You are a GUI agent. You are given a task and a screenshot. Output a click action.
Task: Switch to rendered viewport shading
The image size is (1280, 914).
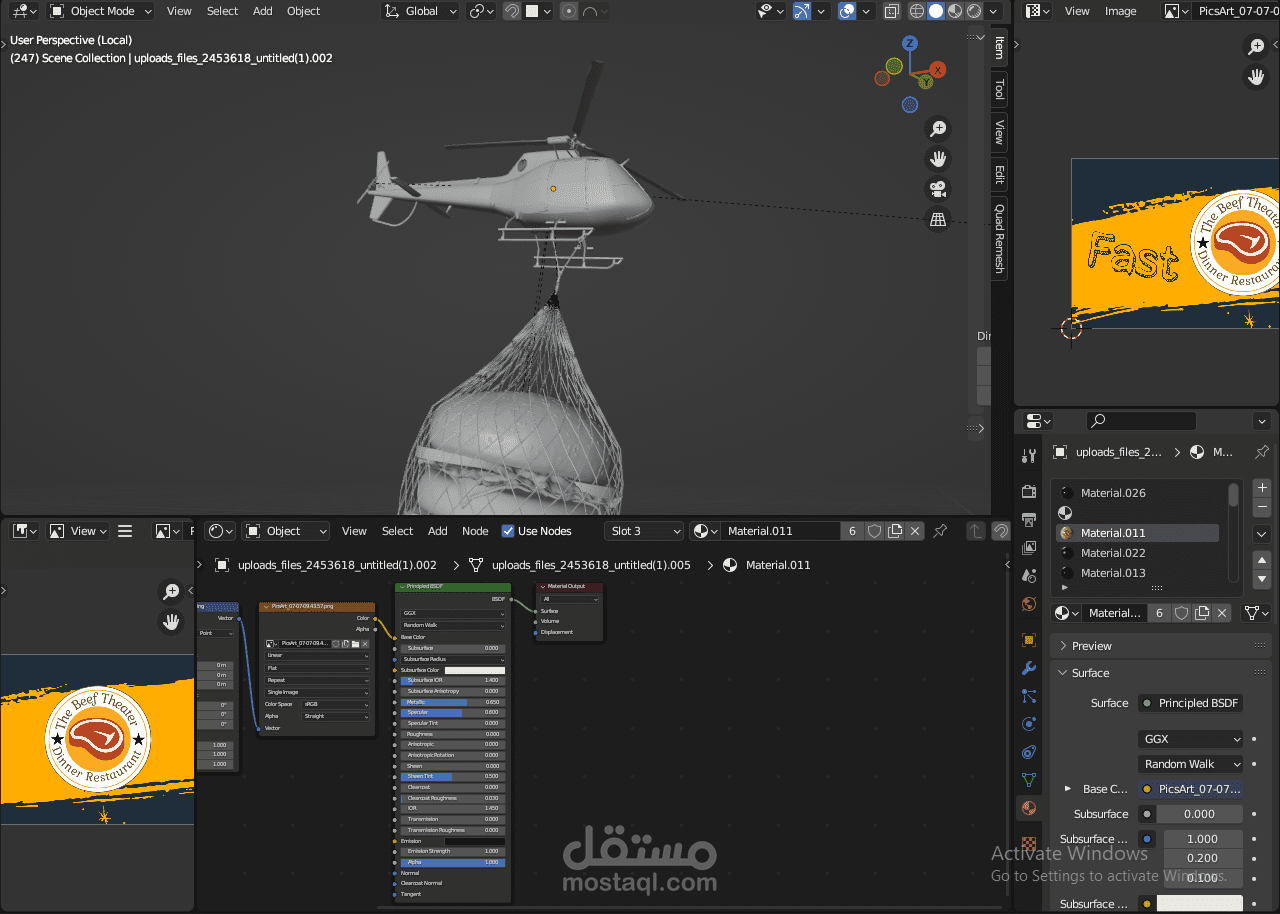974,11
